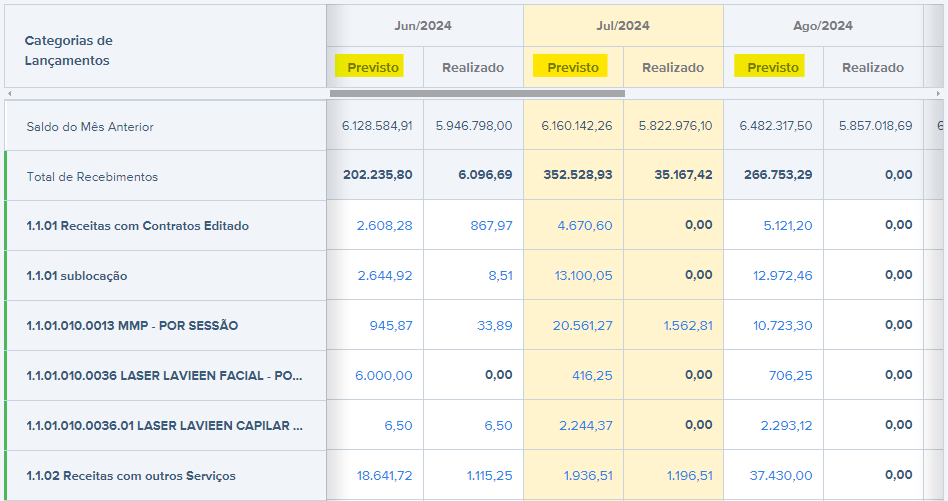Viewport: 948px width, 501px height.
Task: Open the 2.608,28 forecast value link
Action: tap(384, 226)
